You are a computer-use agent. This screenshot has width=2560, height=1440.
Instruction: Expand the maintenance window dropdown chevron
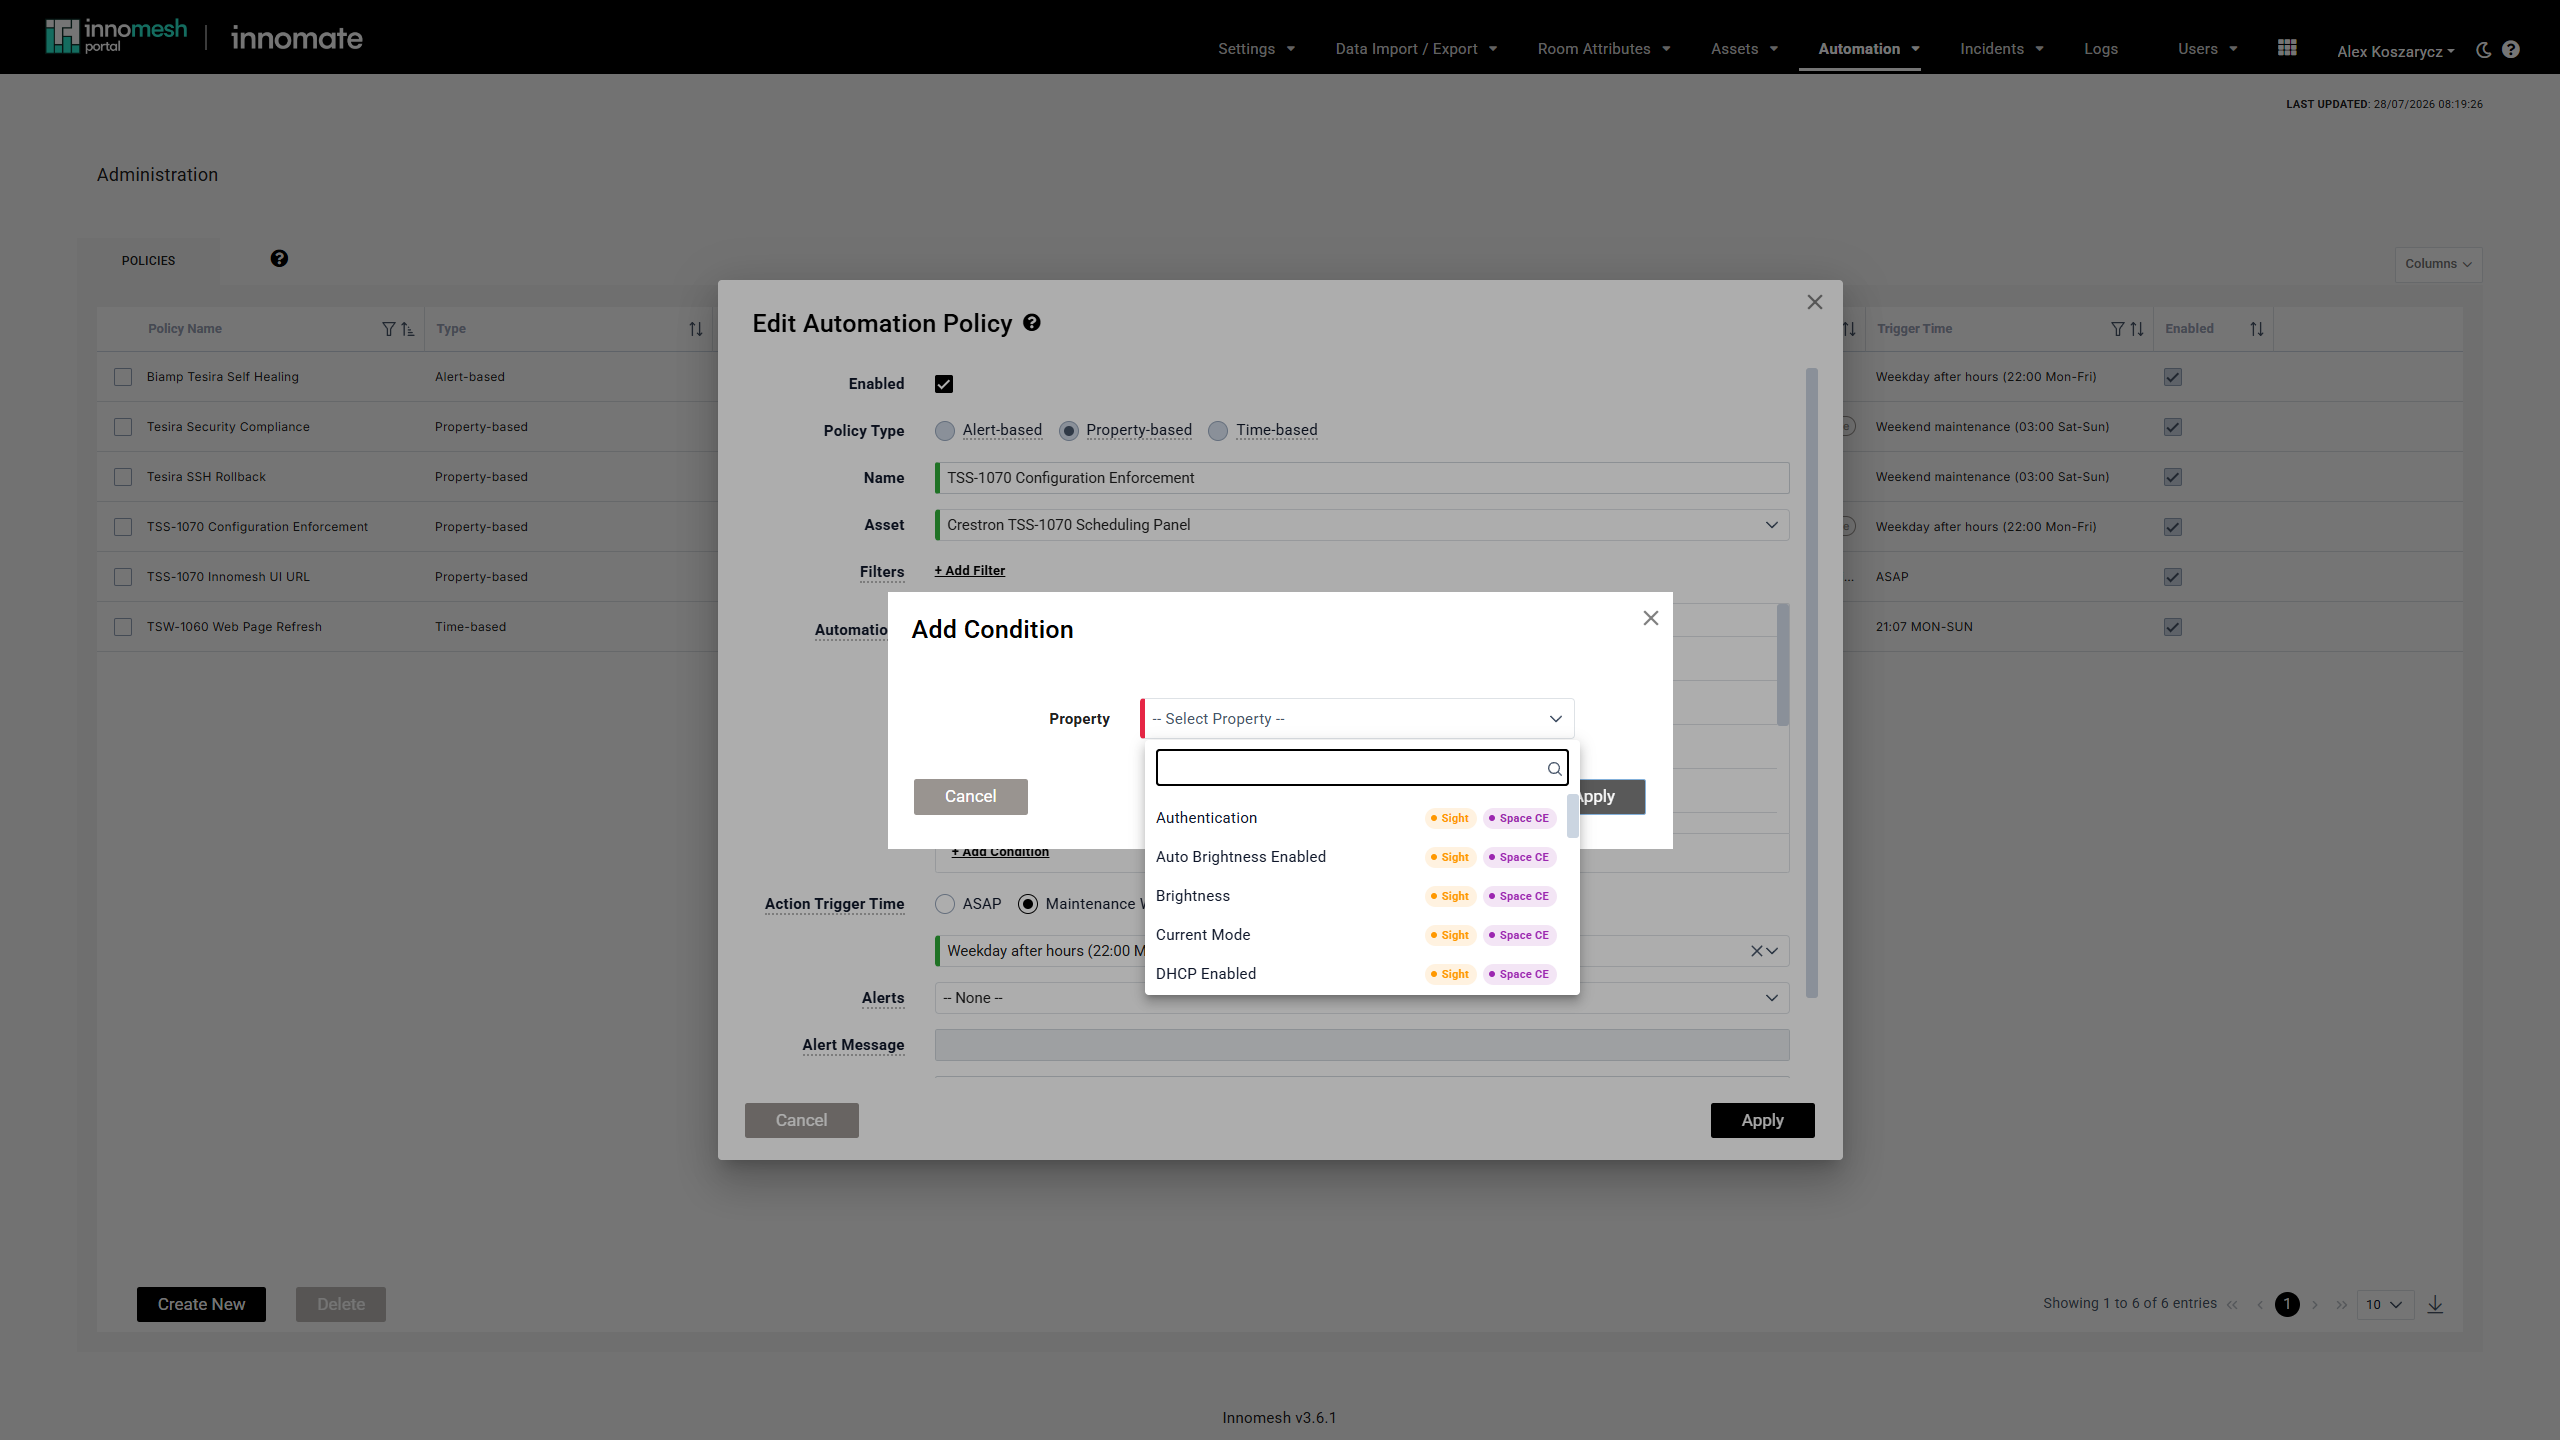point(1773,951)
